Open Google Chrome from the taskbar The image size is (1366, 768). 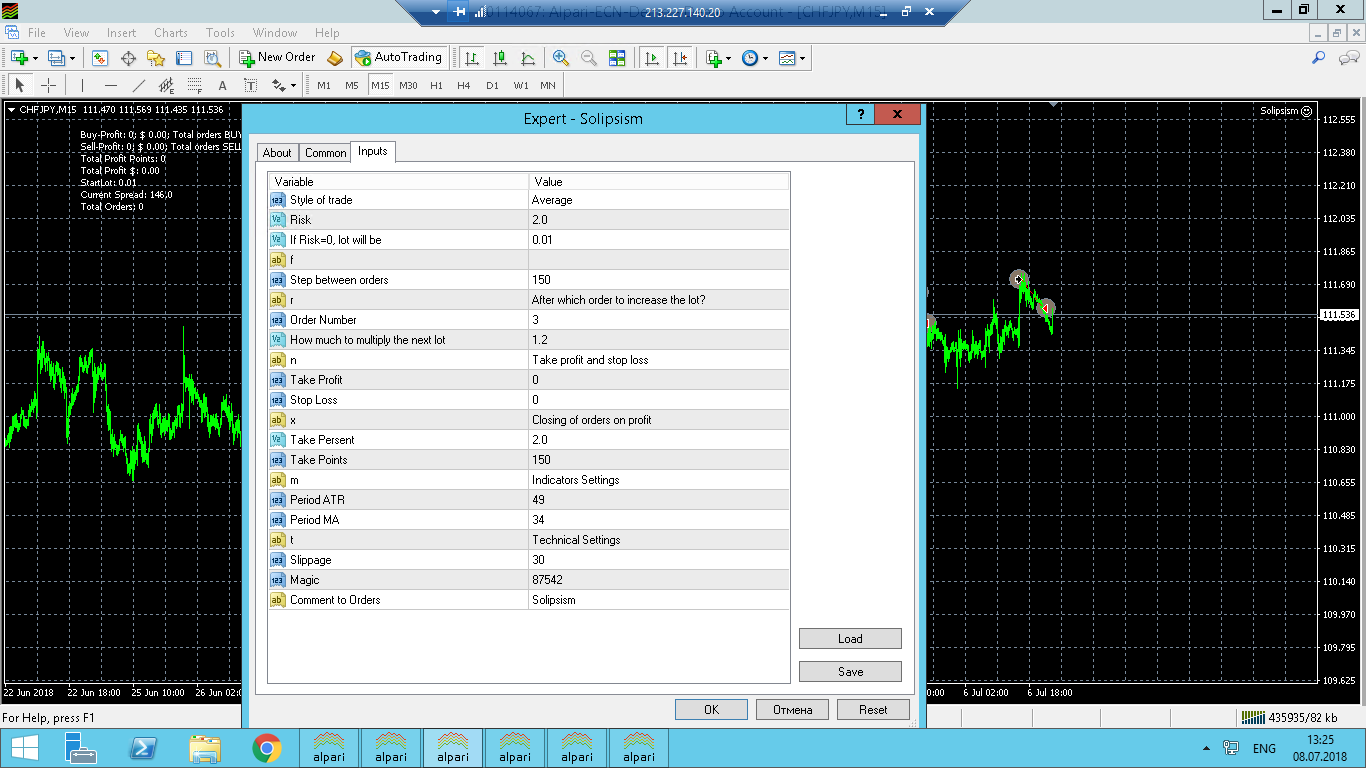click(266, 748)
